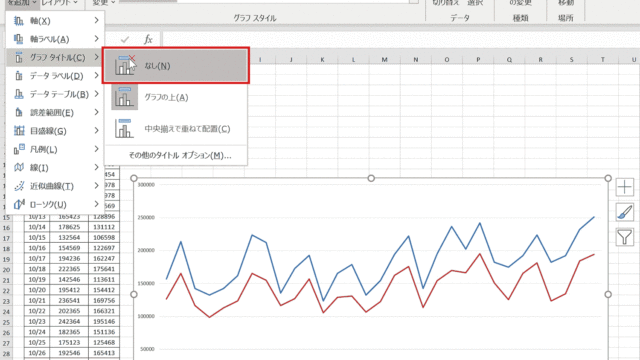Open the chart elements plus button
Screen dimensions: 640x360
624,187
